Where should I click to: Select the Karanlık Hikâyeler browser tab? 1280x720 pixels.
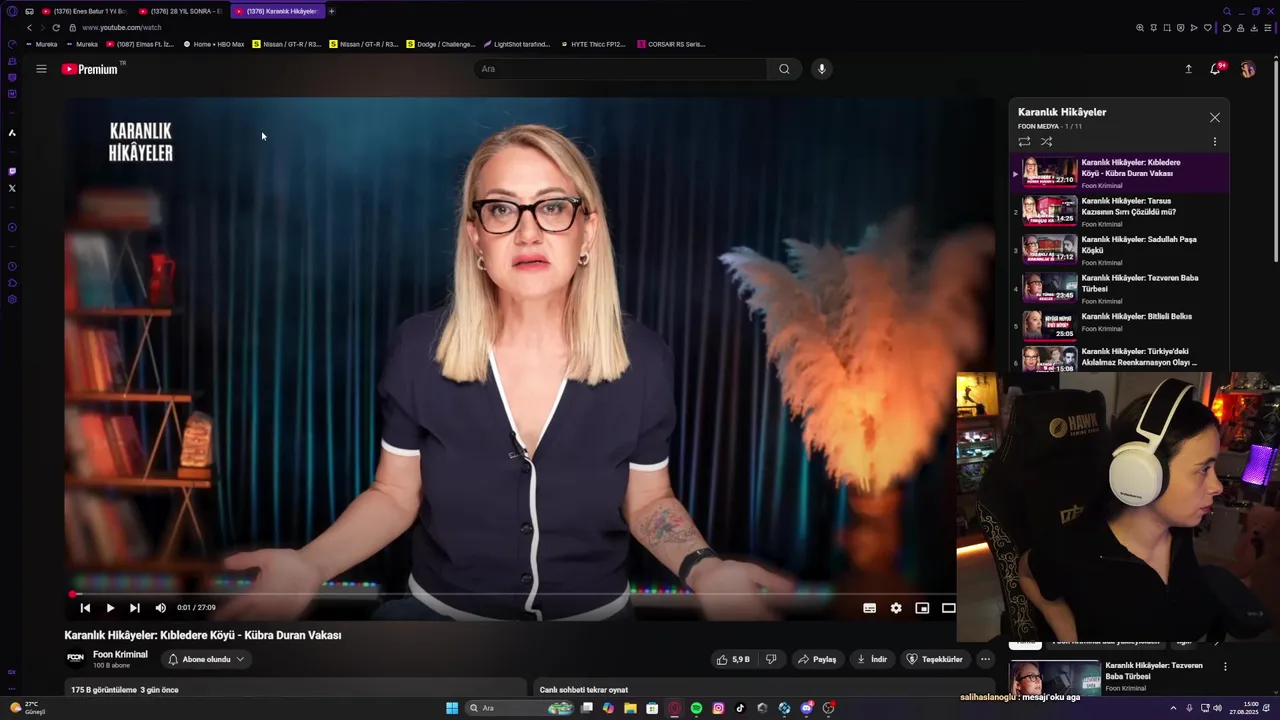pos(277,11)
